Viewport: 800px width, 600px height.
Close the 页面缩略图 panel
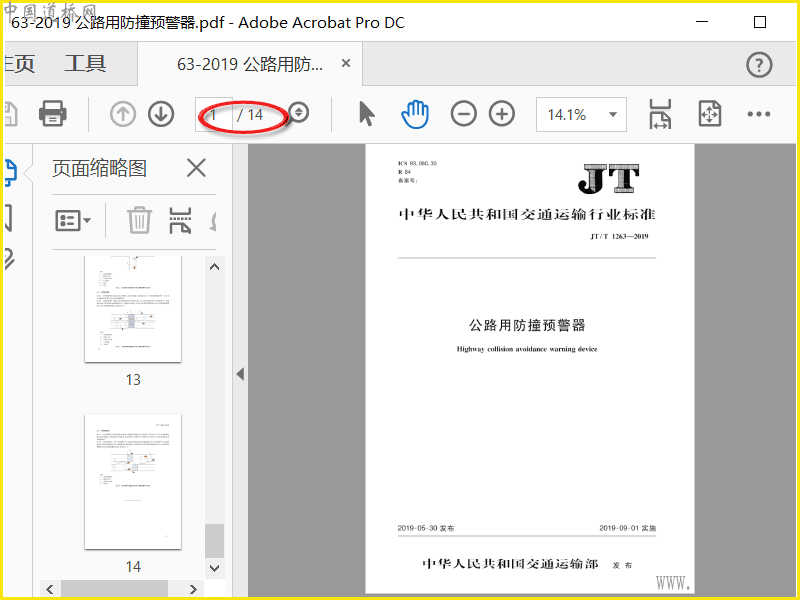click(x=196, y=168)
